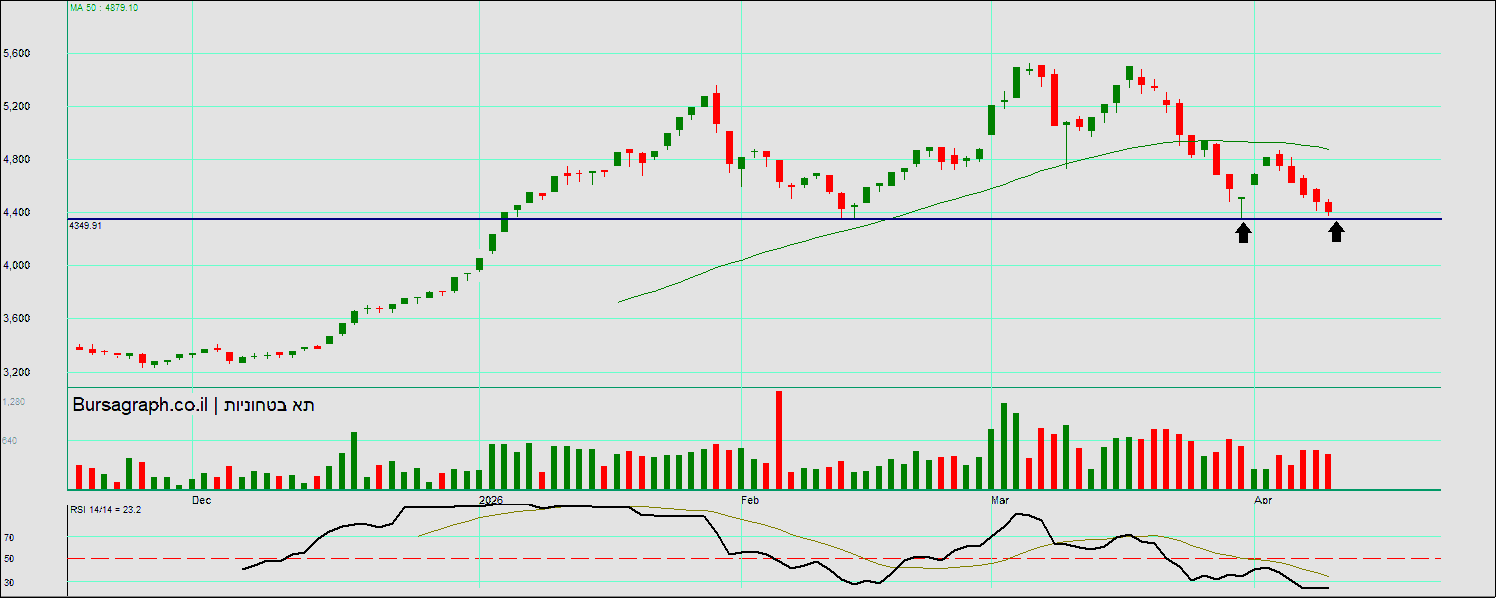Click the 2026 year label on time axis
The height and width of the screenshot is (598, 1496).
[x=490, y=498]
